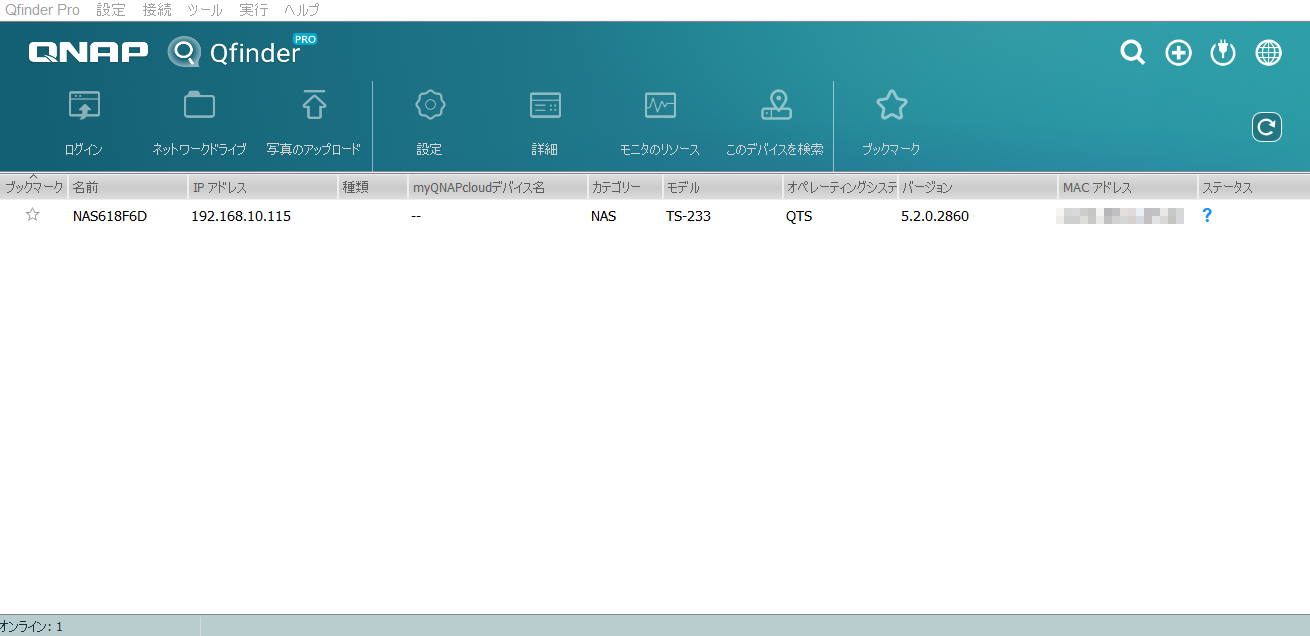The image size is (1310, 636).
Task: Click the IP address 192.168.10.115
Action: coord(241,215)
